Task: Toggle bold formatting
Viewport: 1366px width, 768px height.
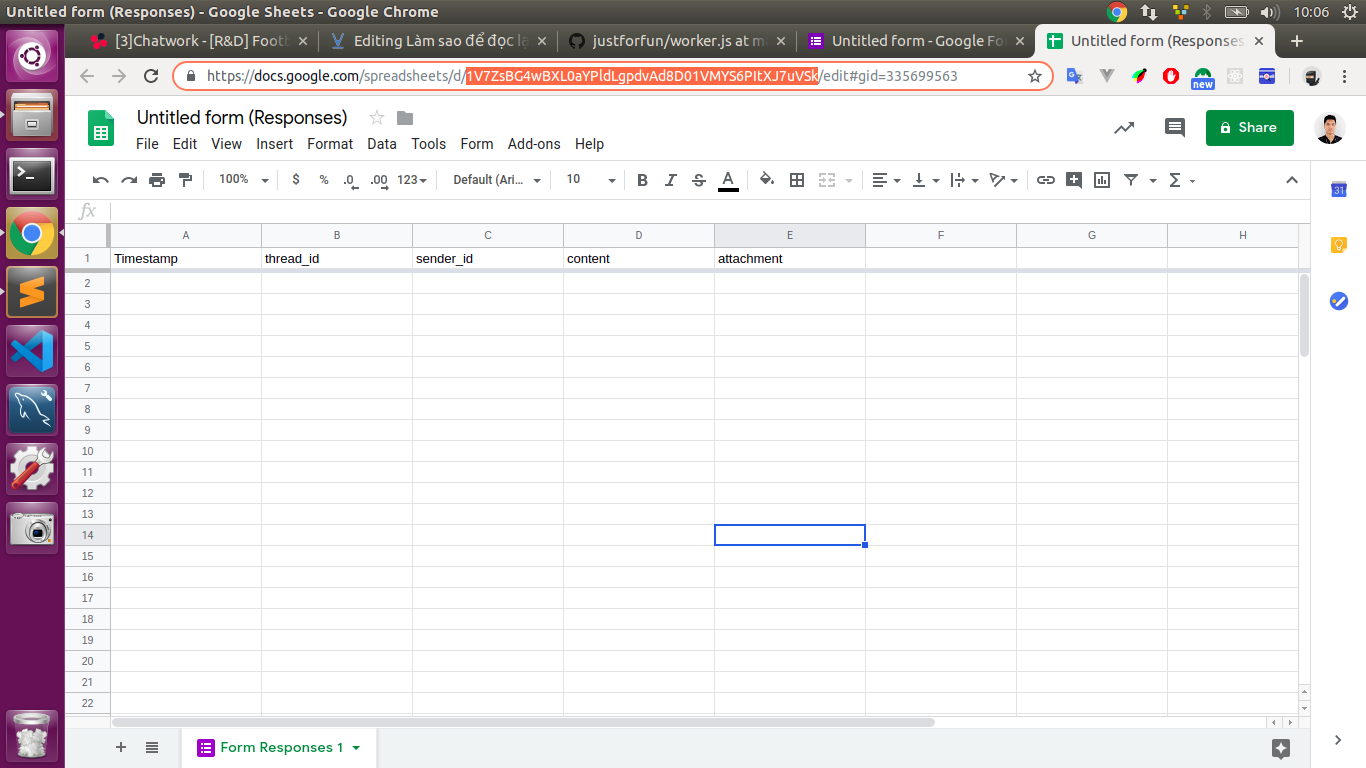Action: 642,180
